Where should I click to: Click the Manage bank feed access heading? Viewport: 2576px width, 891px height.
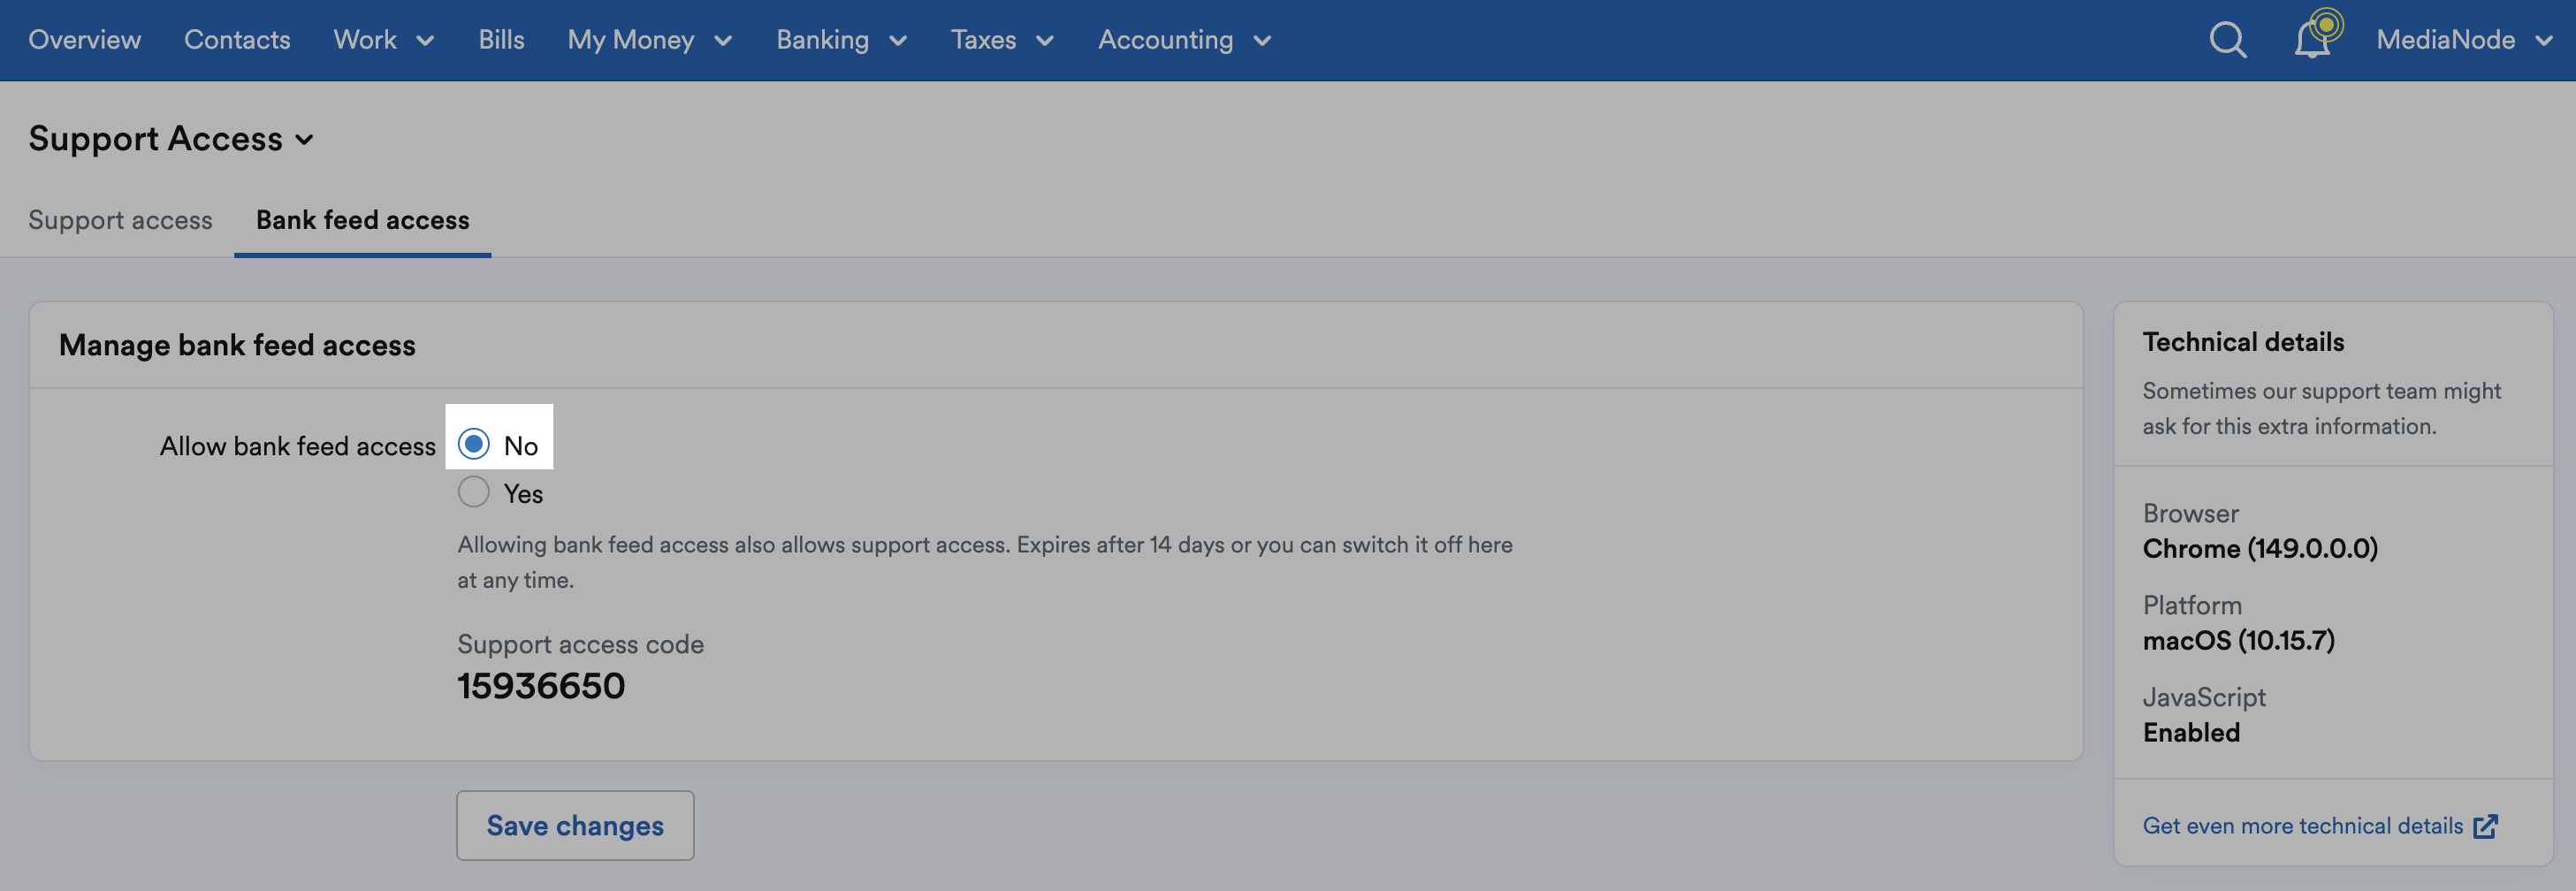coord(237,345)
